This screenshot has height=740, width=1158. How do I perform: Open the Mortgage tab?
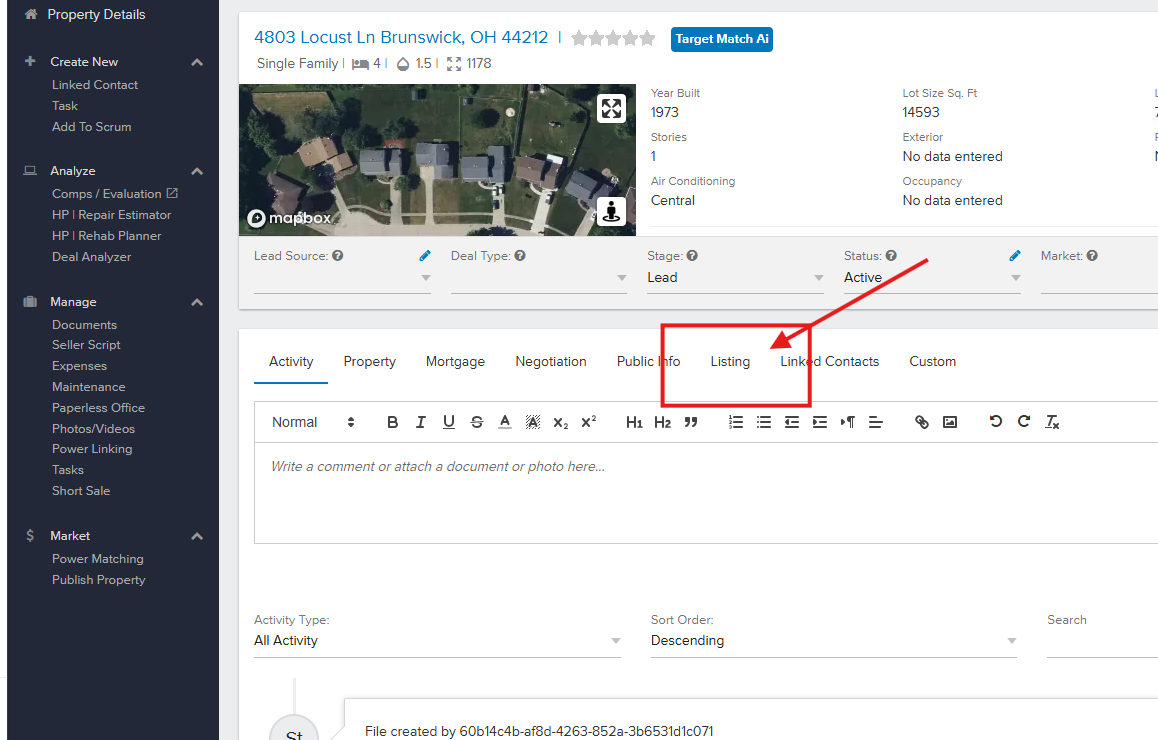tap(455, 362)
